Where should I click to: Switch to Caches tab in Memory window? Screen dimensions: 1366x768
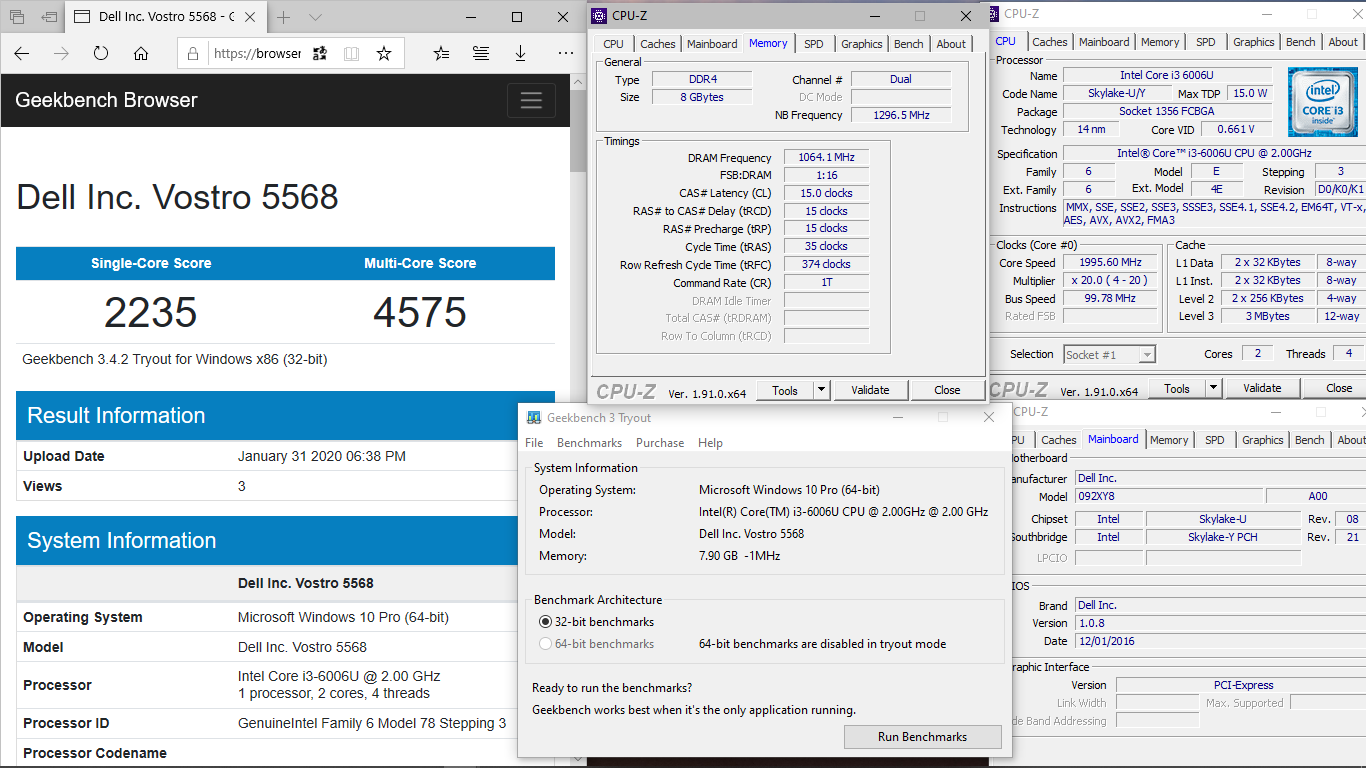point(658,44)
